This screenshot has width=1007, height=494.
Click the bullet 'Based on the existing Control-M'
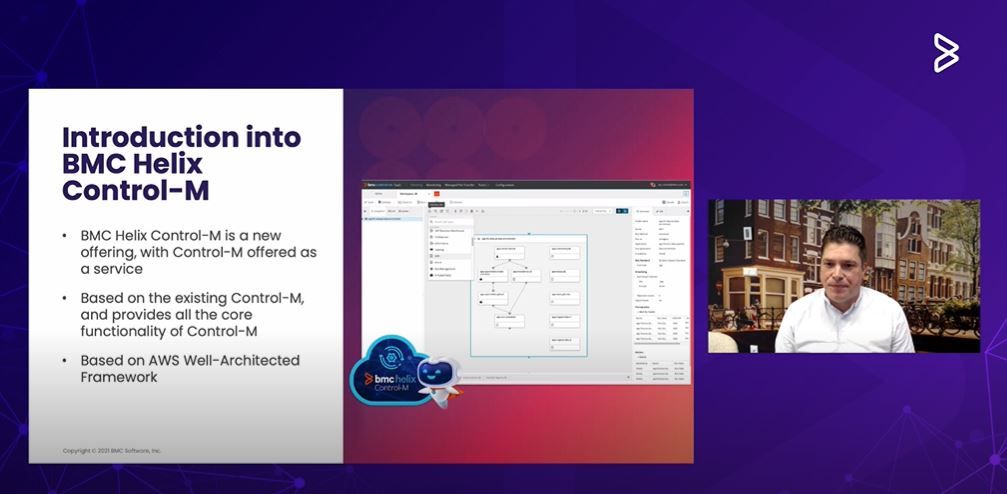pos(192,315)
